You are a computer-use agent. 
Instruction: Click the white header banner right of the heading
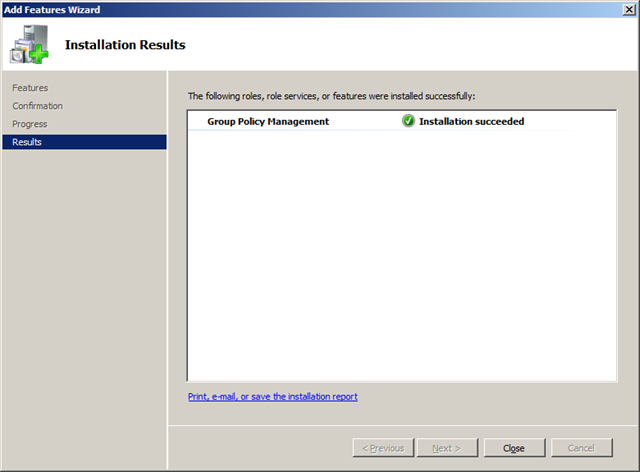(x=420, y=45)
